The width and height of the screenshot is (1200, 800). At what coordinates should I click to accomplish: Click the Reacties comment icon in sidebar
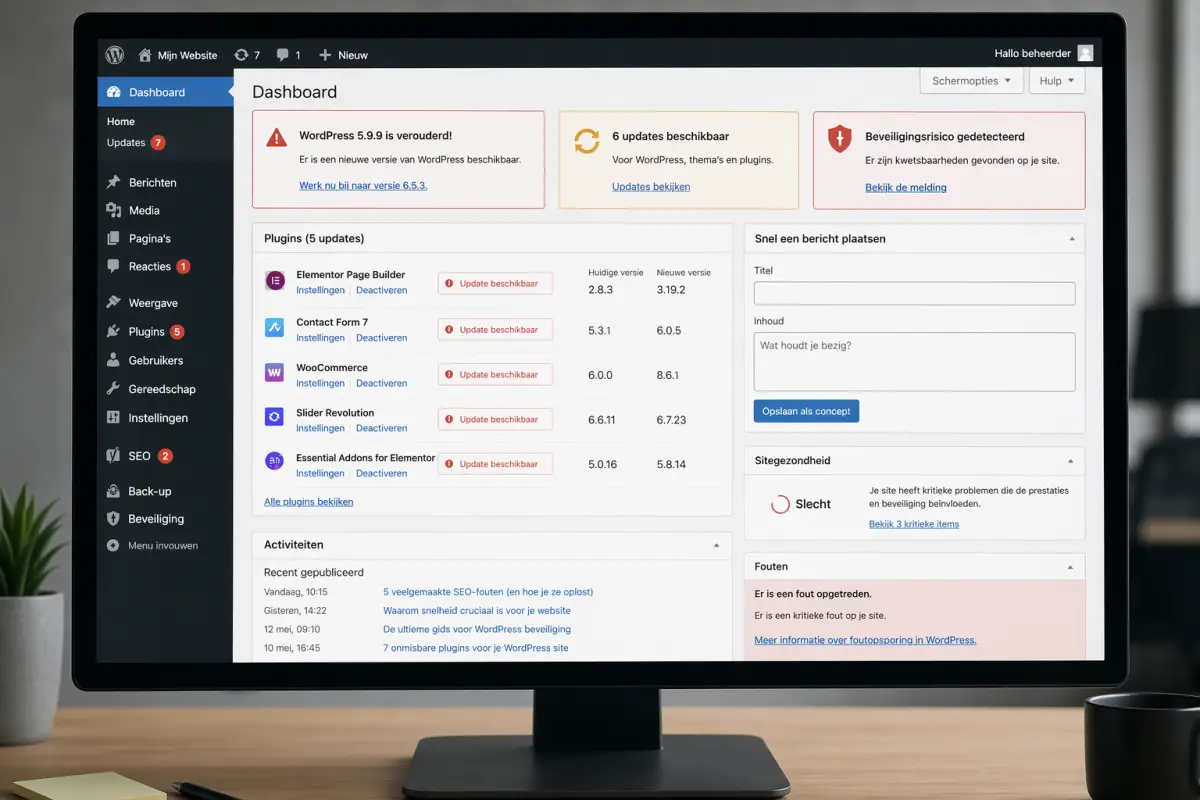(113, 266)
